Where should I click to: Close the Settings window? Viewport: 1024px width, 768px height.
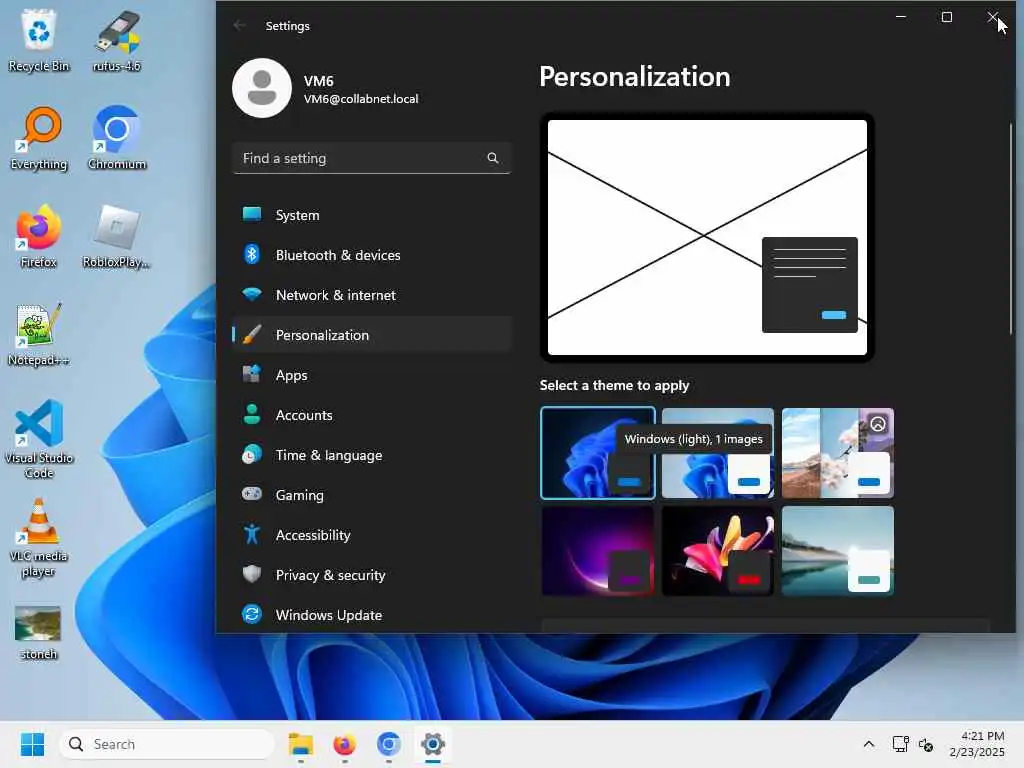pos(993,17)
